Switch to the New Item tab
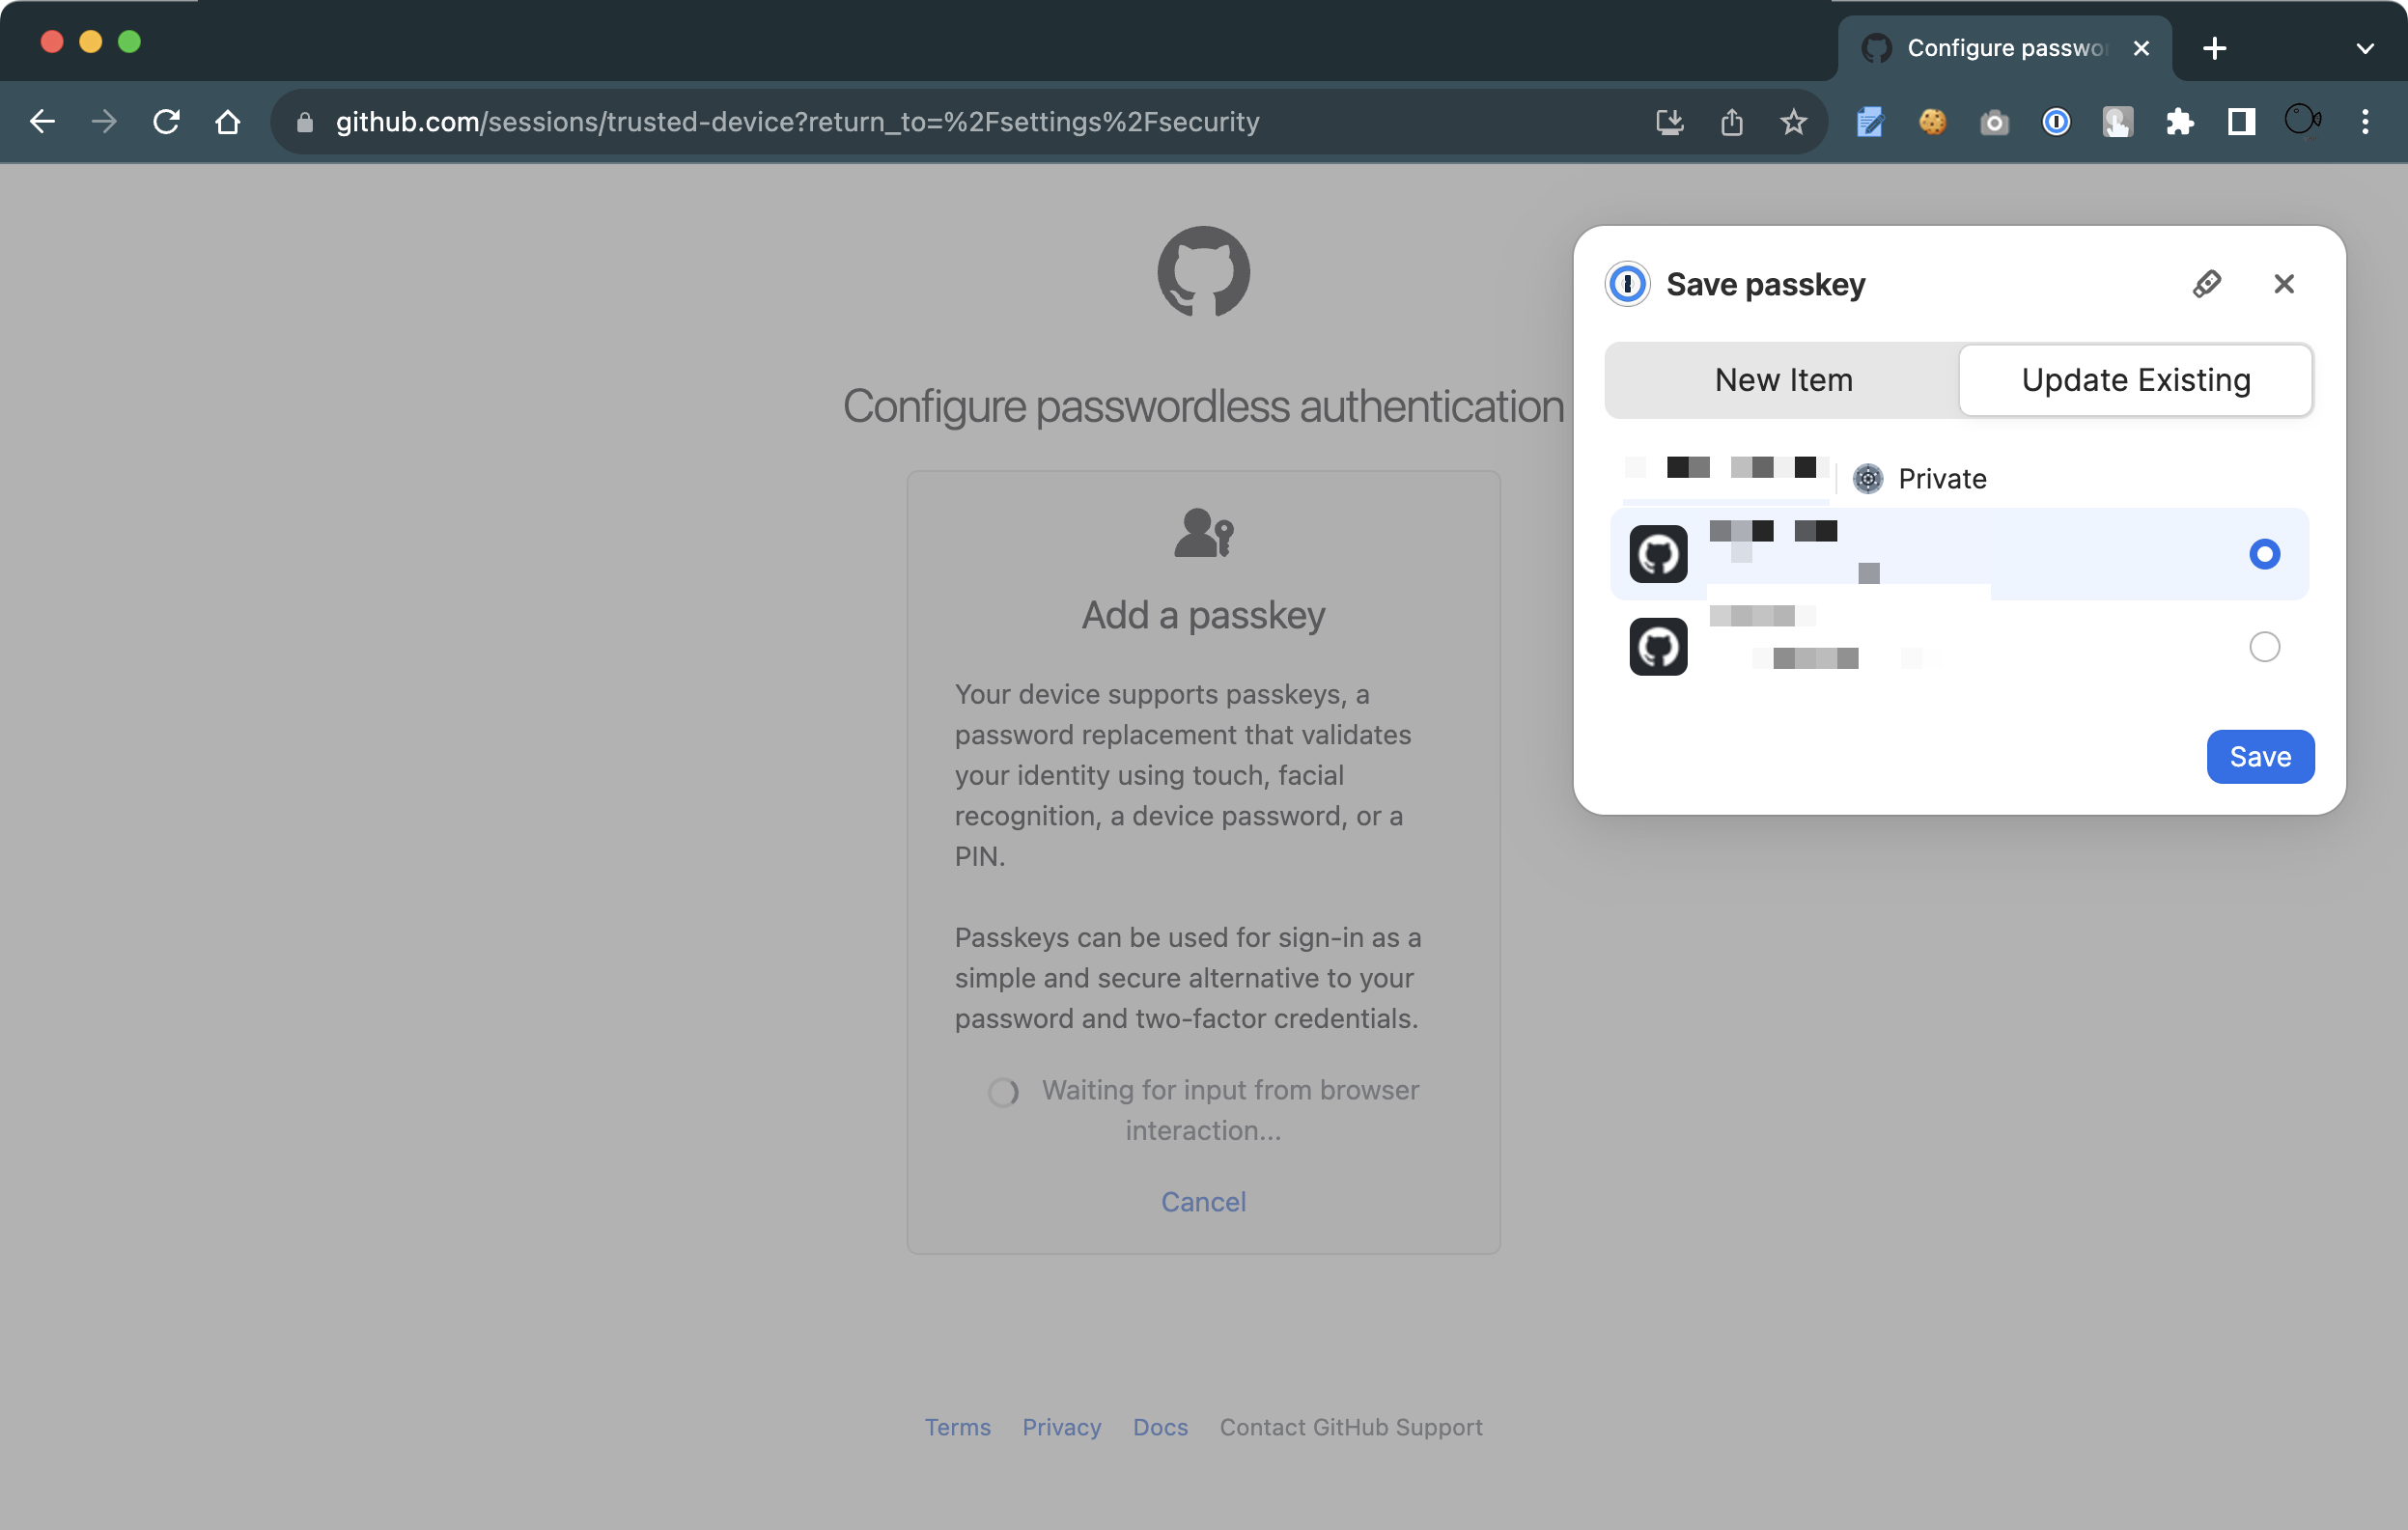Screen dimensions: 2408x1530 (x=1783, y=380)
